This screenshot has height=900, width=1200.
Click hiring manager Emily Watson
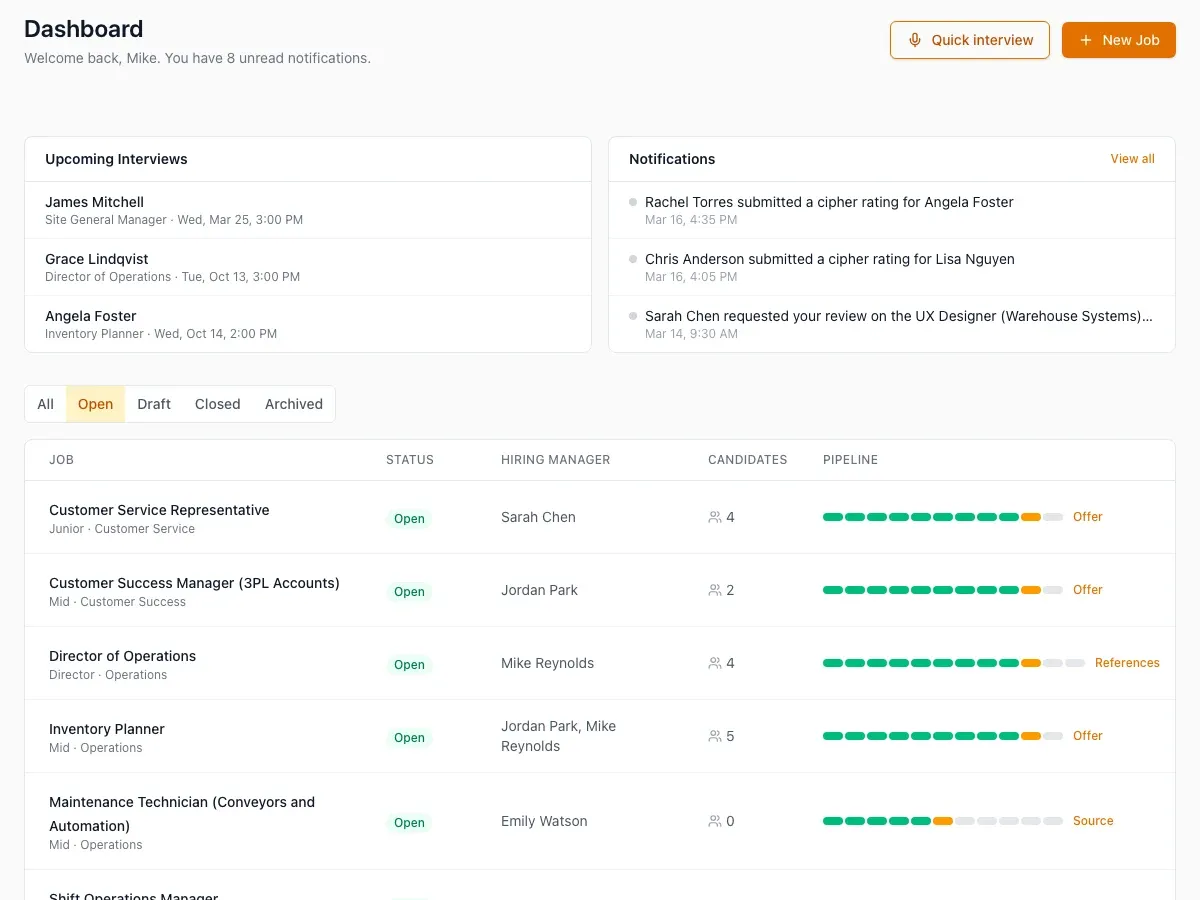[544, 821]
